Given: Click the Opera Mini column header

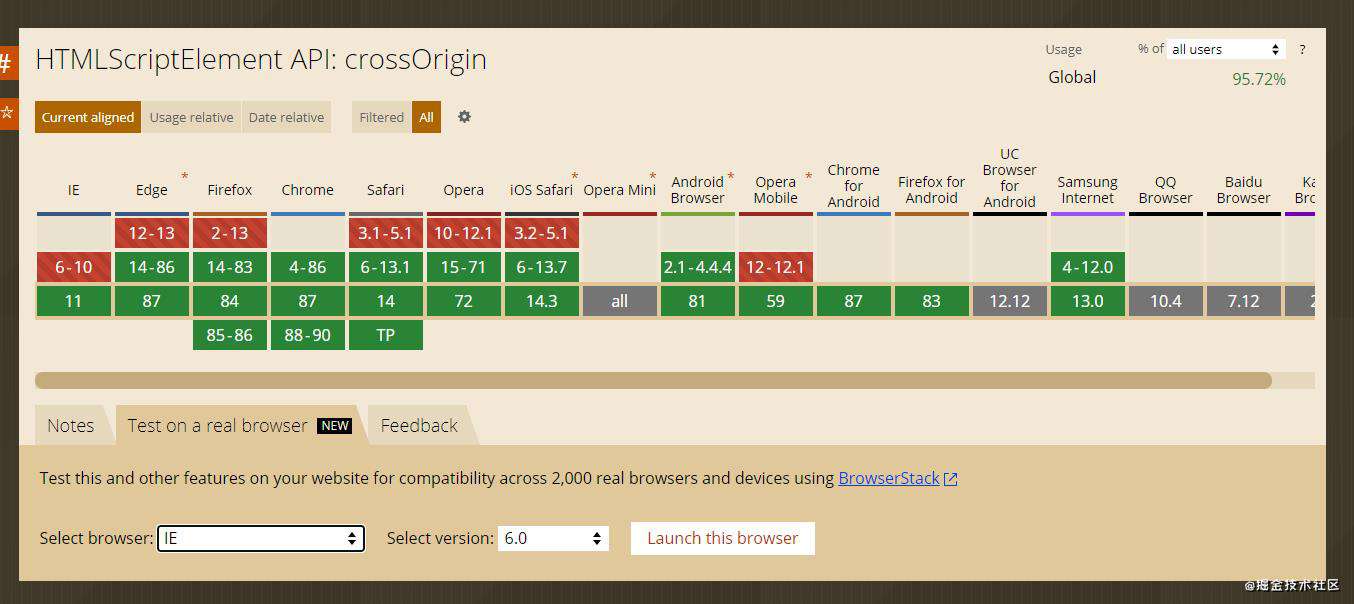Looking at the screenshot, I should click(x=619, y=190).
